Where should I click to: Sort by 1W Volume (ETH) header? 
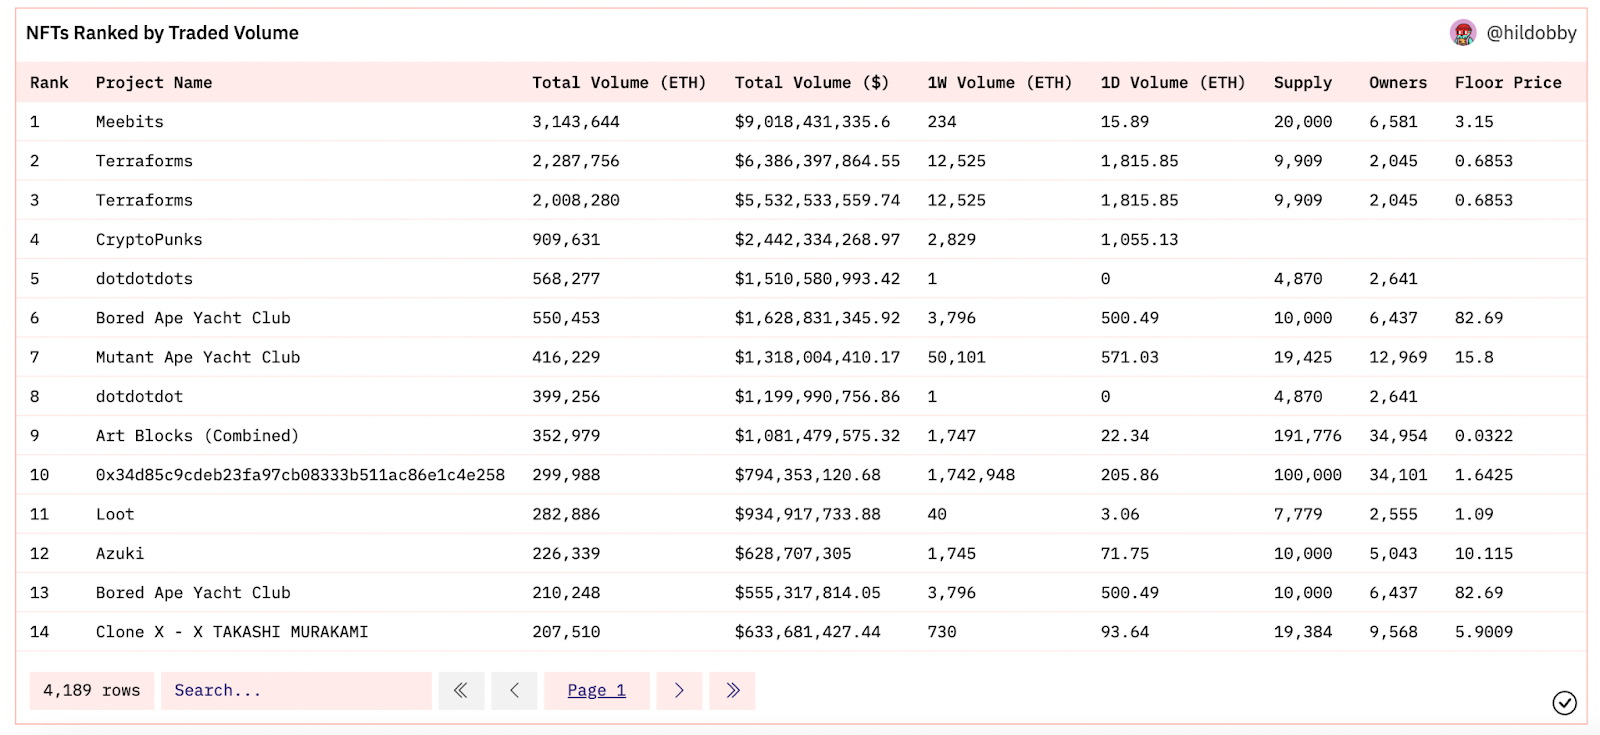[999, 83]
